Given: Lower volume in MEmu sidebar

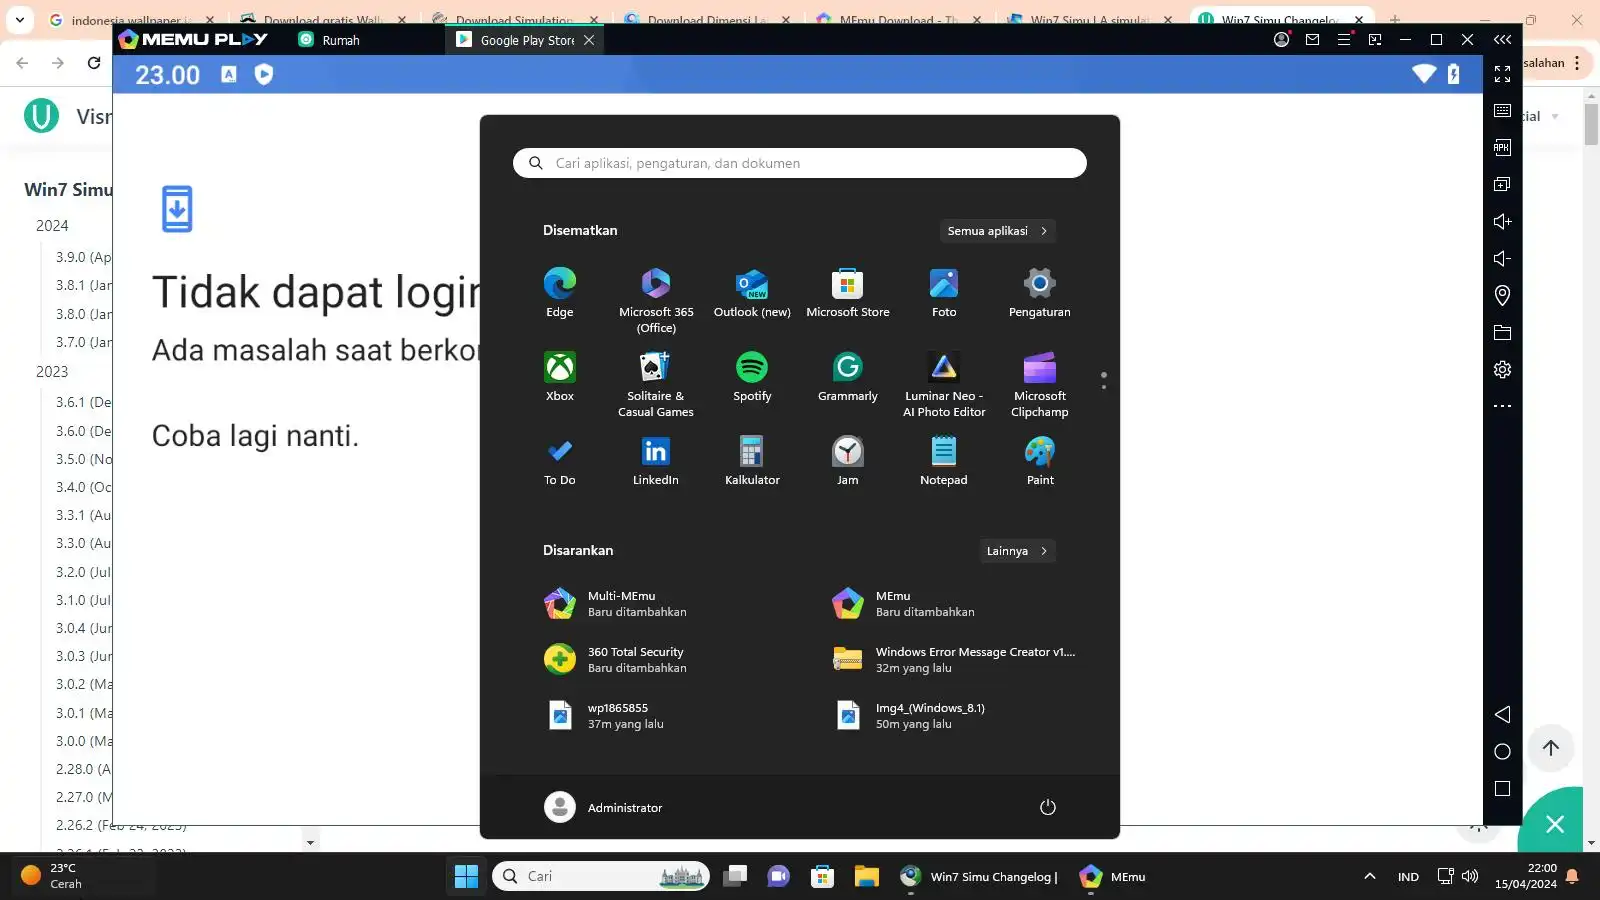Looking at the screenshot, I should [1502, 258].
